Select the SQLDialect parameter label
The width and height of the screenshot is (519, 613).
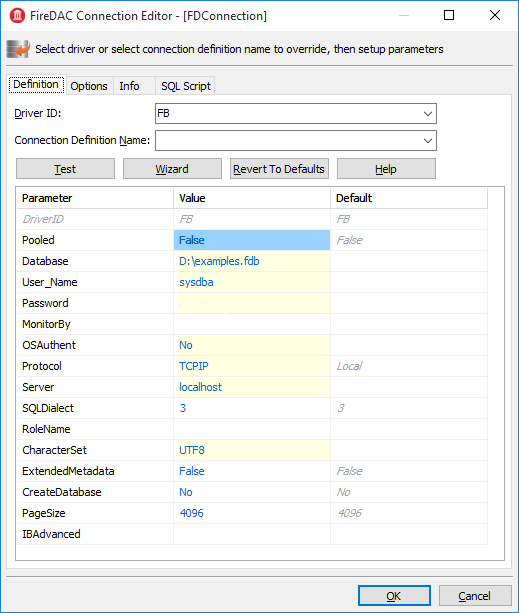coord(48,408)
